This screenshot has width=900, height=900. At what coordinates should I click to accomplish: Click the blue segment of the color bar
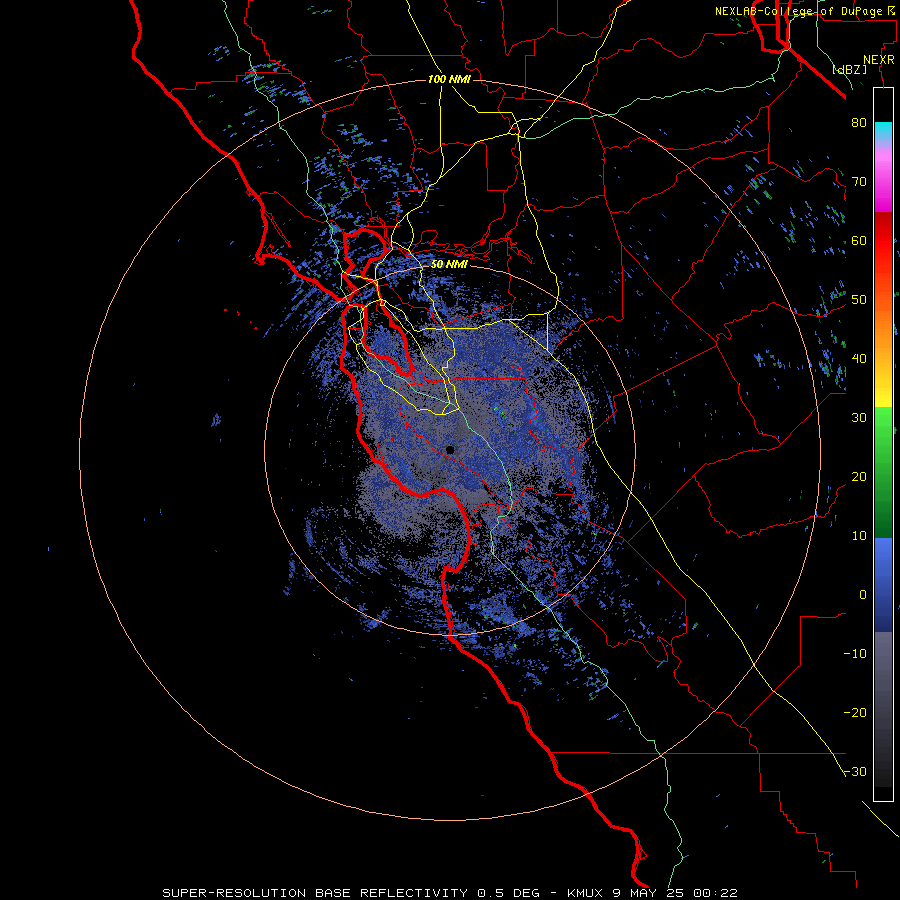[x=883, y=585]
